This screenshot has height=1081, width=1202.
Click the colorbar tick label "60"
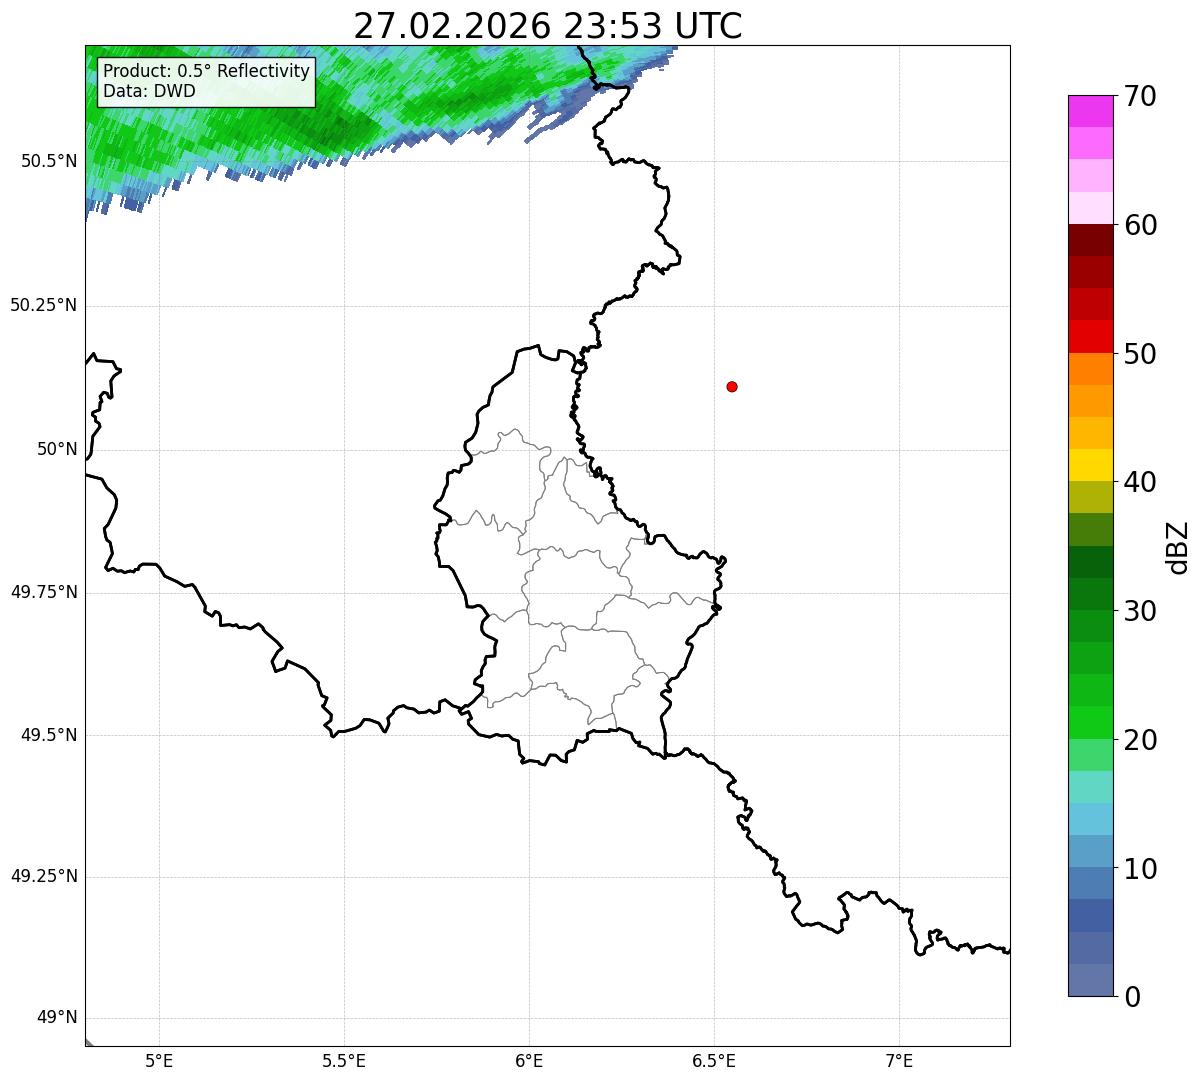click(1140, 225)
